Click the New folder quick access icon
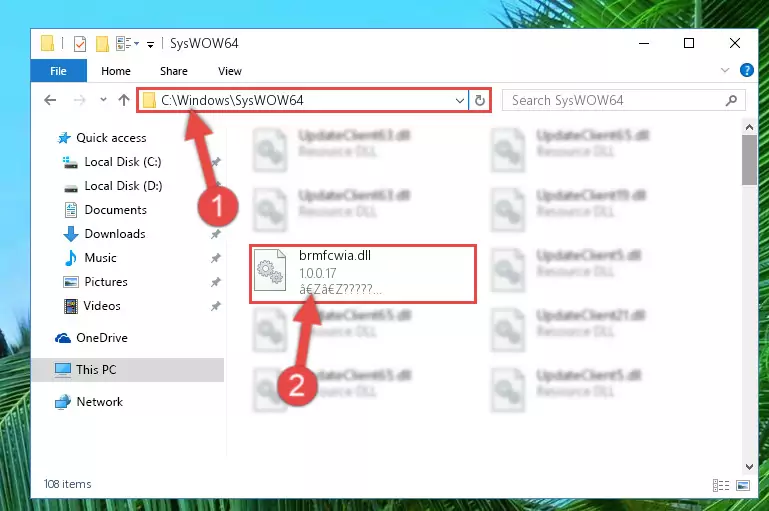Viewport: 769px width, 511px height. [x=102, y=44]
